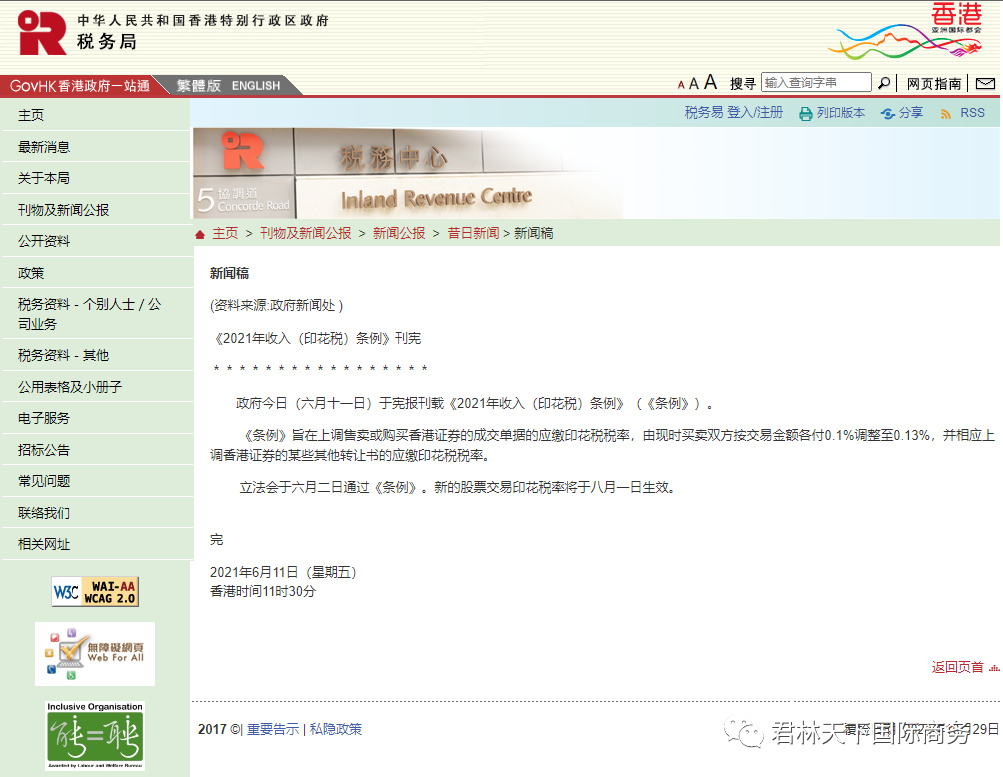Click the 分享 share icon
This screenshot has height=777, width=1003.
coord(886,112)
